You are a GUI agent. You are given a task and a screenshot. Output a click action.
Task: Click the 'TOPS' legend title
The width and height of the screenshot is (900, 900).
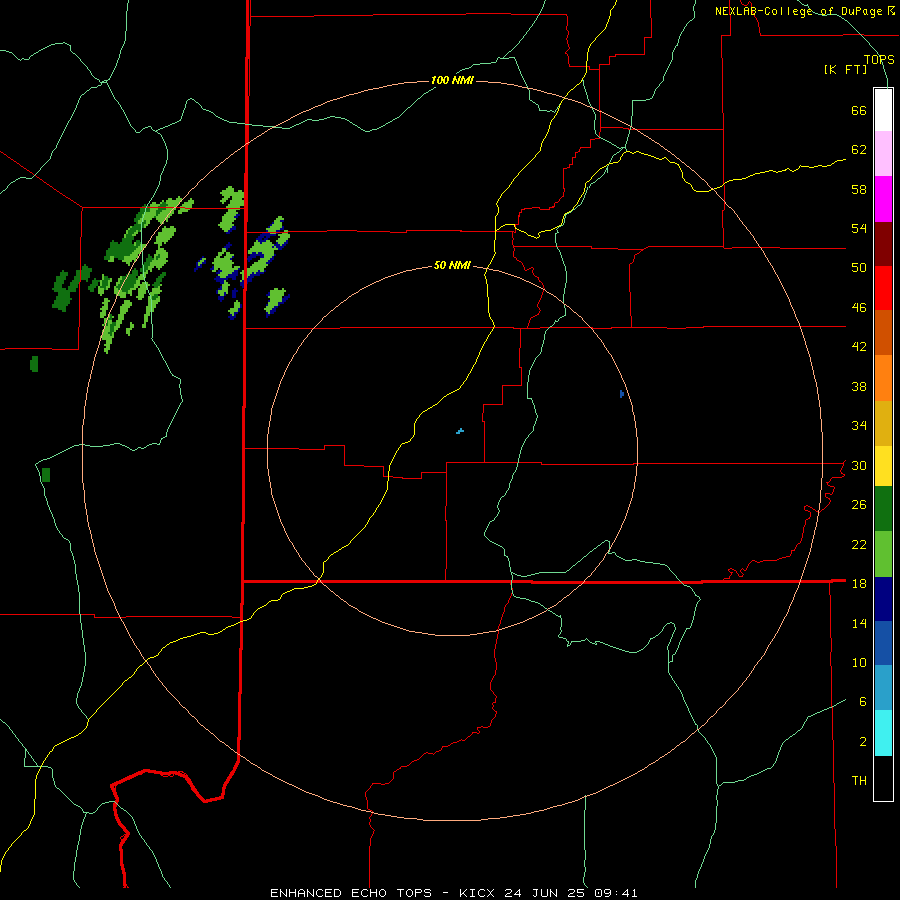[879, 59]
